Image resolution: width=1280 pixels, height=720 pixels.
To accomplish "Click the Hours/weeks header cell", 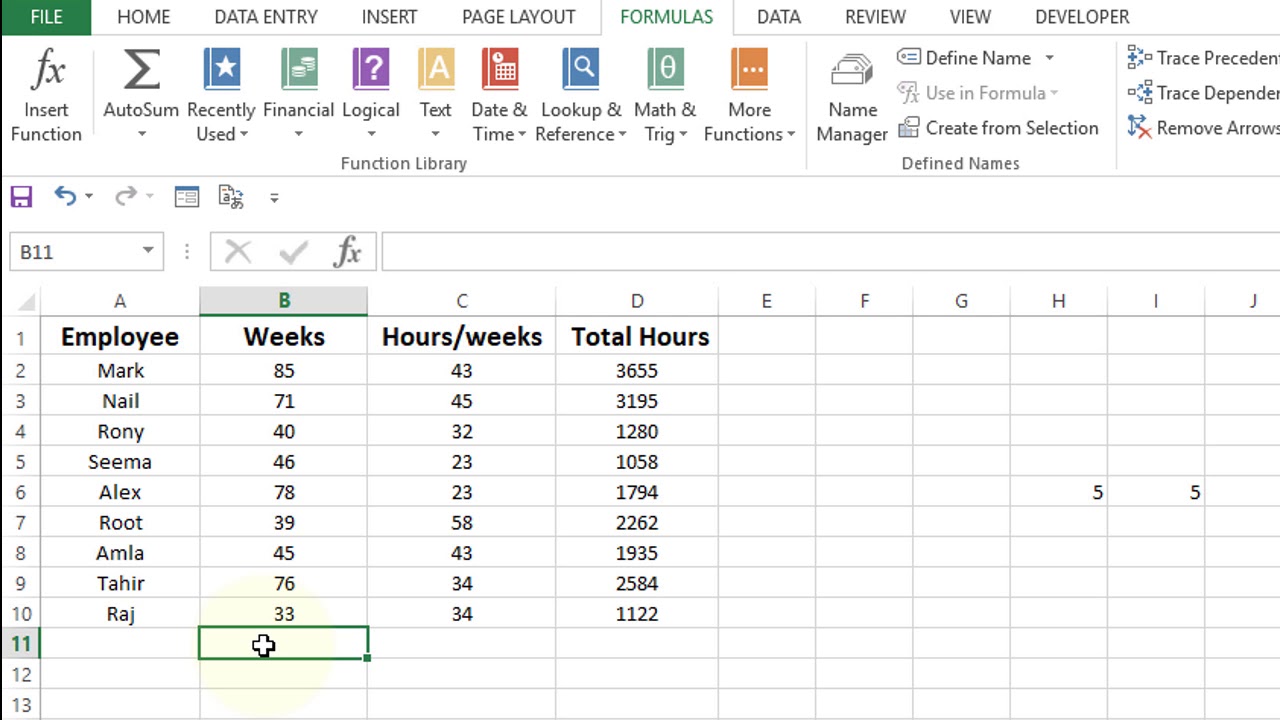I will click(x=461, y=337).
